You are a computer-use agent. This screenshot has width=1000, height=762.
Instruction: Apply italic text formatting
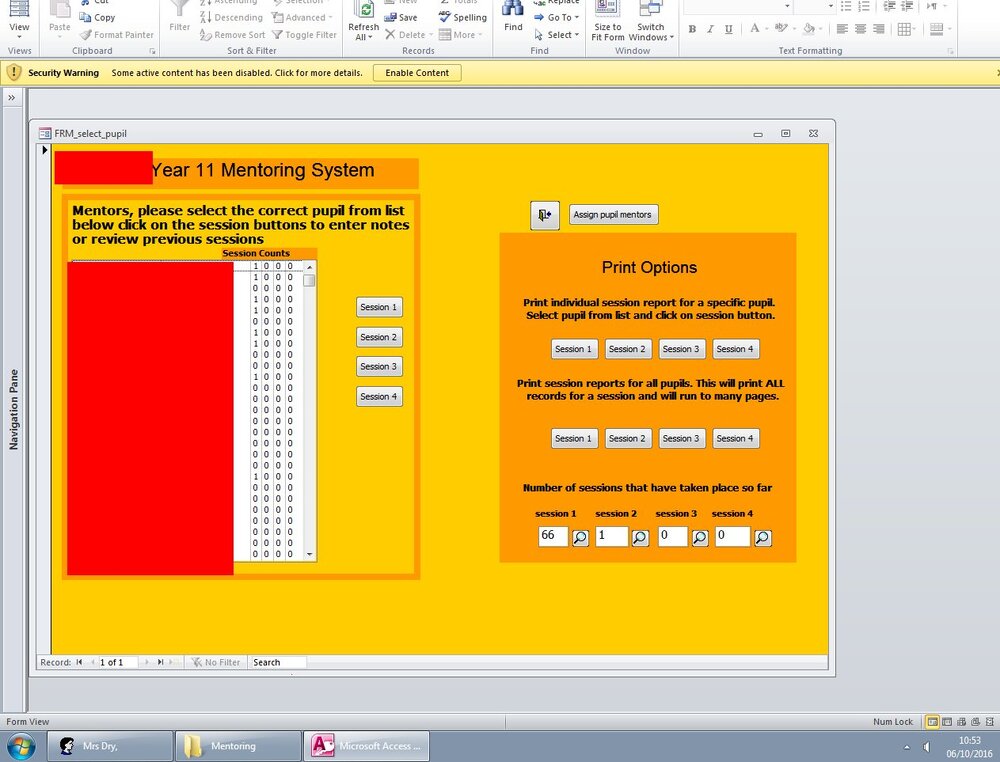point(710,29)
